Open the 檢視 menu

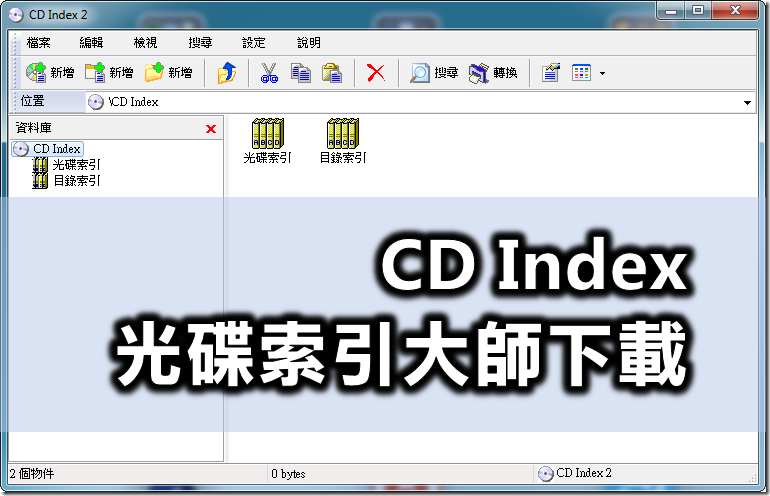coord(145,43)
